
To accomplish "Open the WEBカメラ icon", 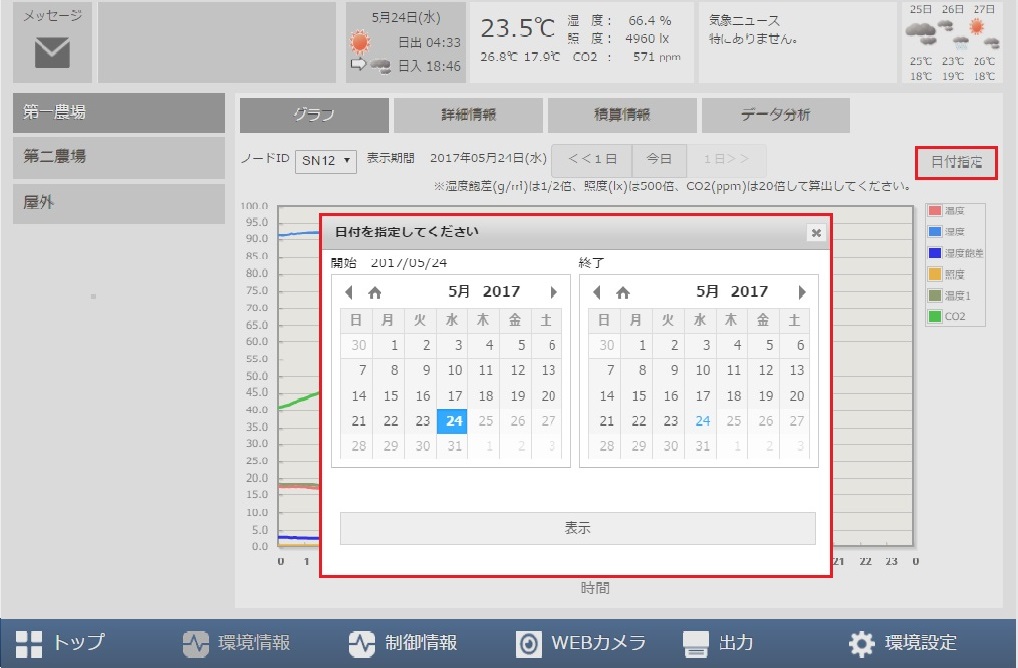I will [x=527, y=645].
